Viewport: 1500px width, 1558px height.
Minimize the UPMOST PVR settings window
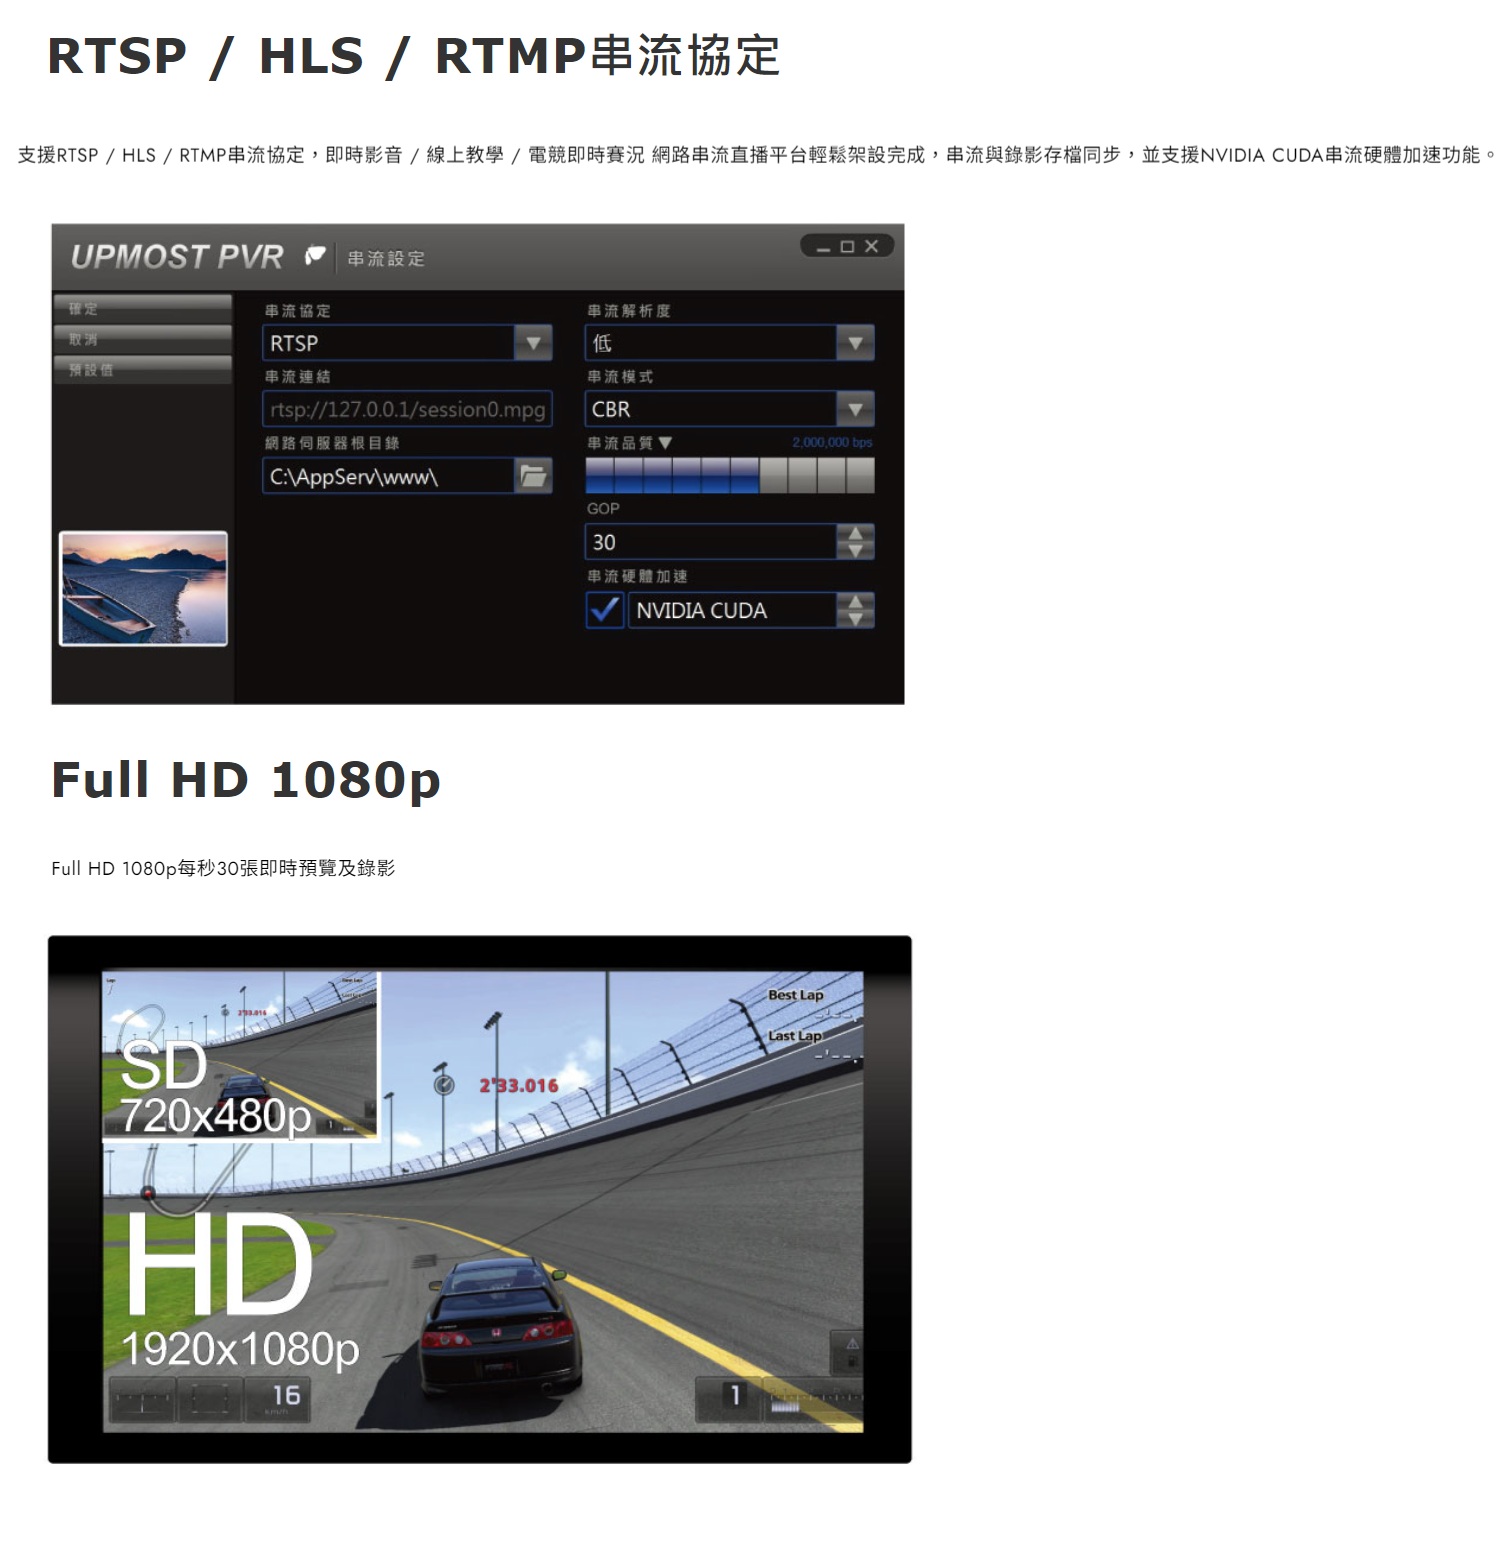(823, 247)
